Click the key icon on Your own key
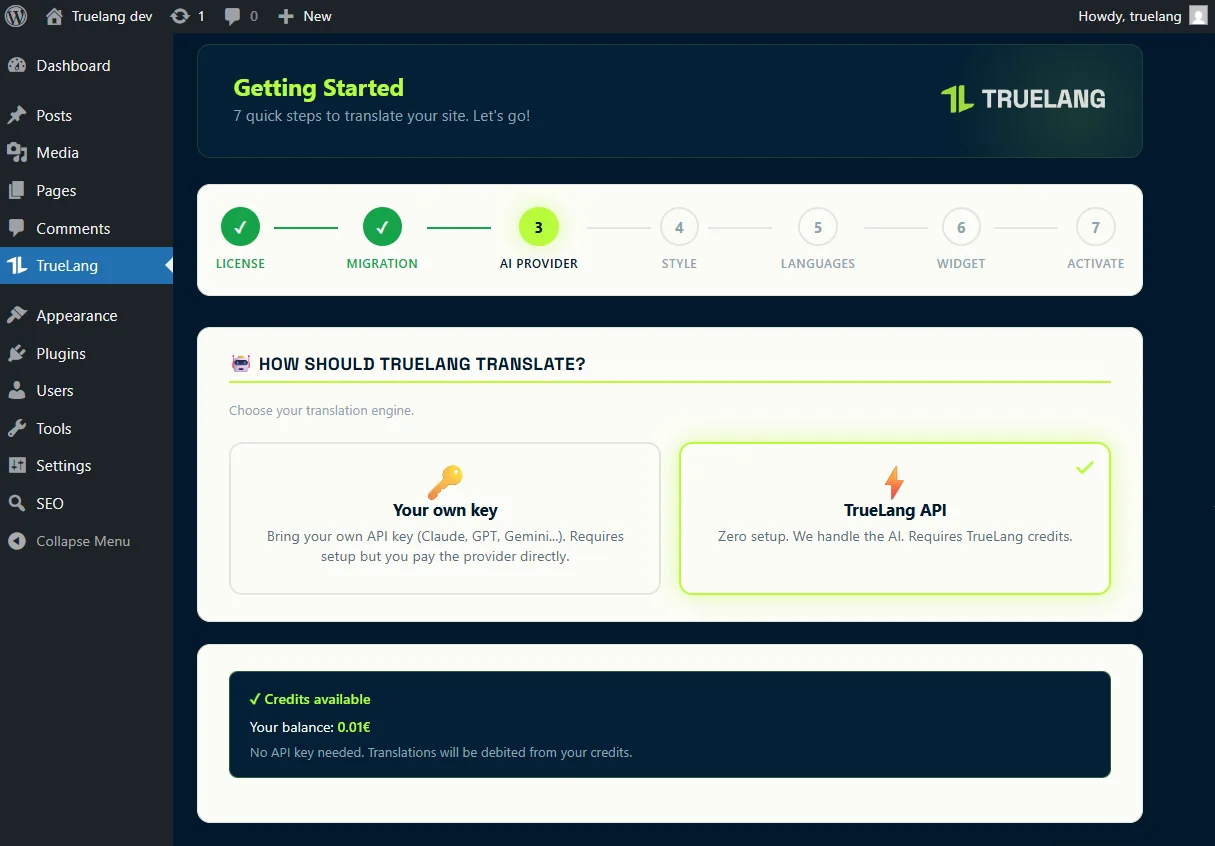The height and width of the screenshot is (846, 1215). 445,482
